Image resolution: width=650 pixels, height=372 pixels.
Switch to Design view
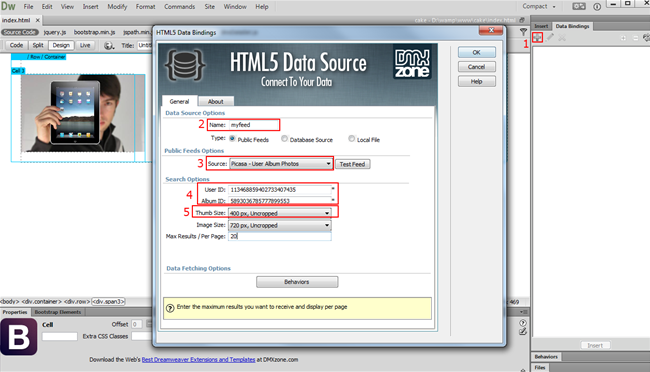61,45
